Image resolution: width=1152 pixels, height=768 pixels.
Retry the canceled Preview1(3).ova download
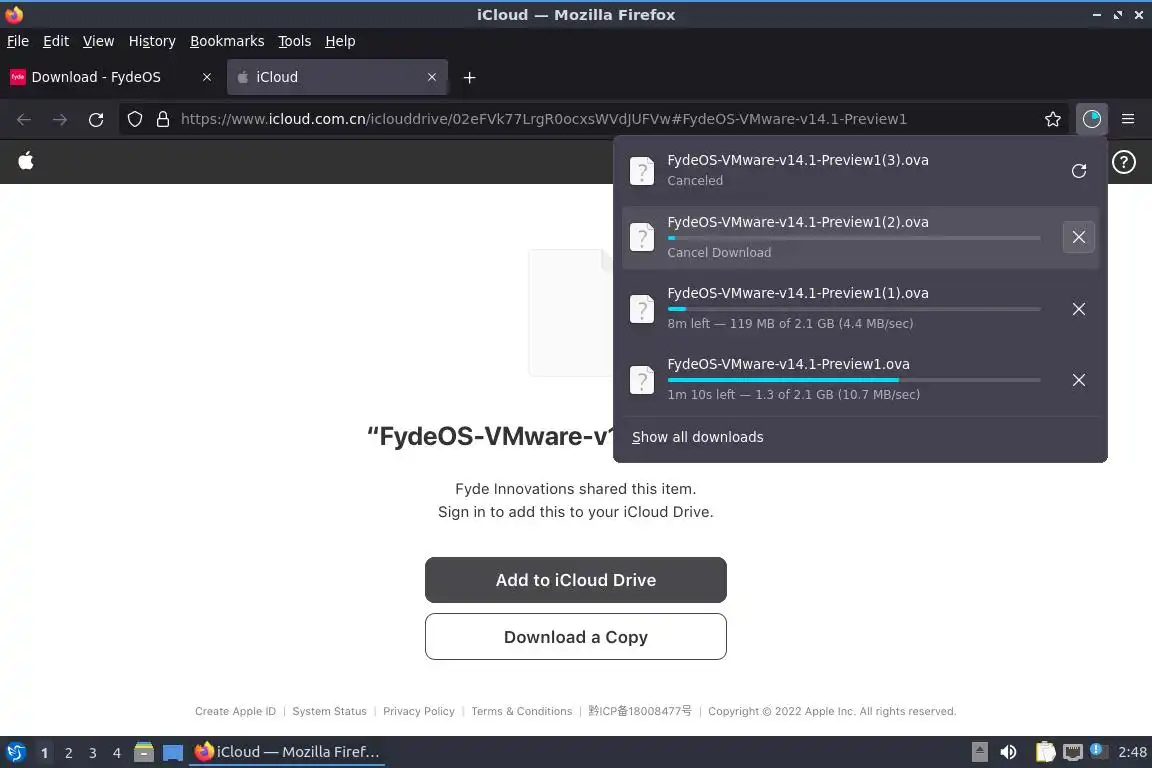tap(1079, 171)
